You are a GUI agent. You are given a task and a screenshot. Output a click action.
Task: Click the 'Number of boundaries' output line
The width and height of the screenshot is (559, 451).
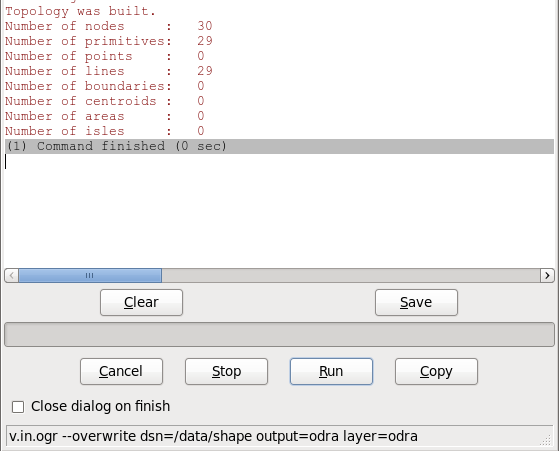[x=105, y=86]
